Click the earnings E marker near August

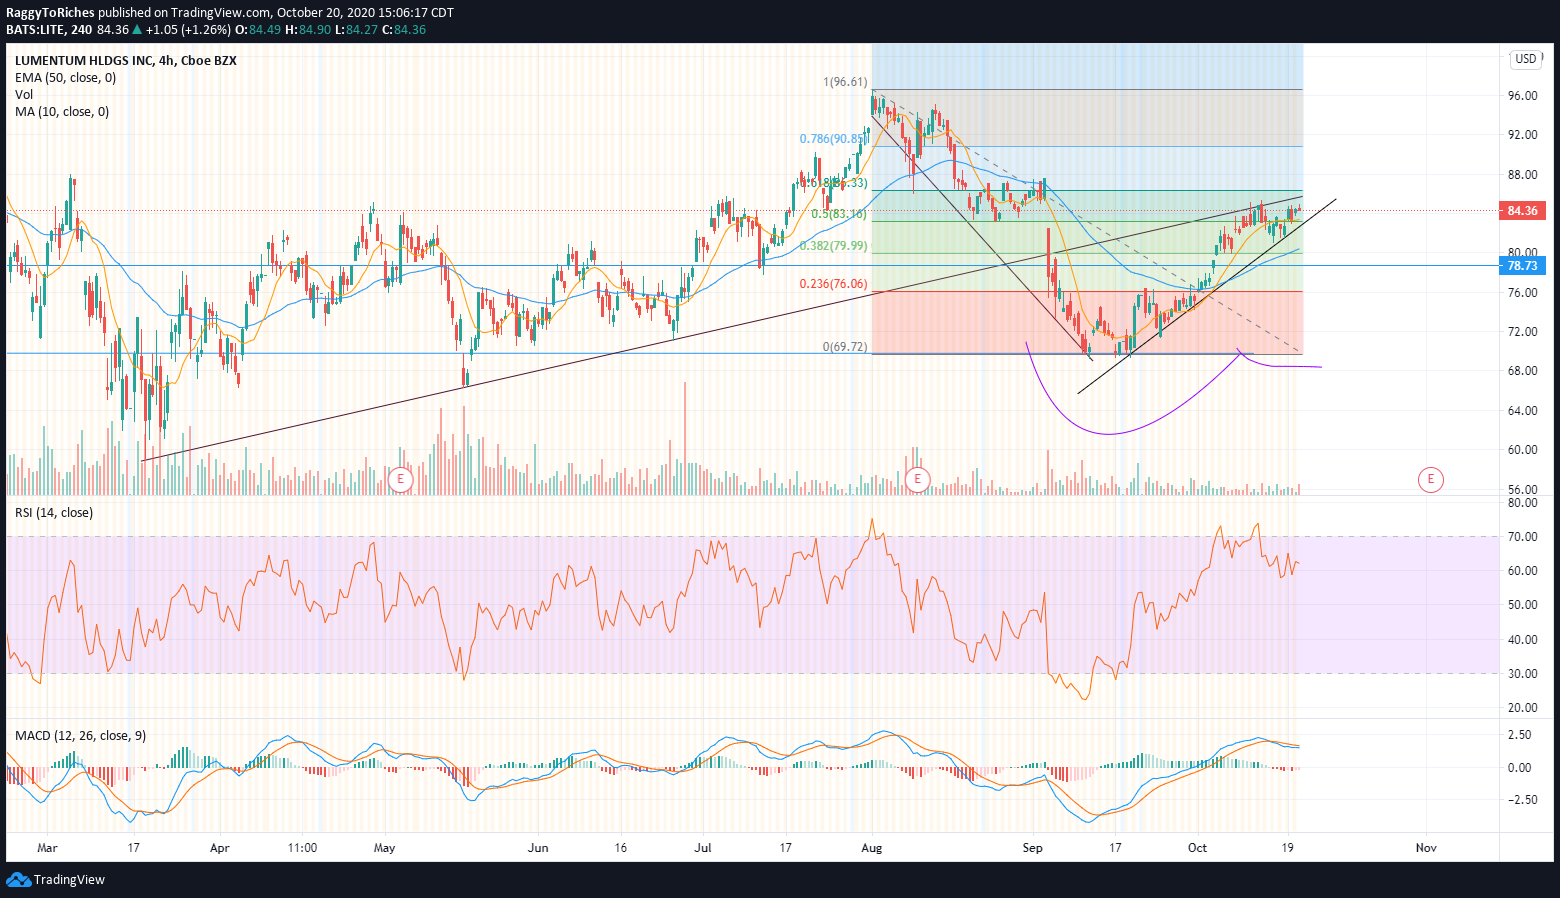pyautogui.click(x=917, y=479)
